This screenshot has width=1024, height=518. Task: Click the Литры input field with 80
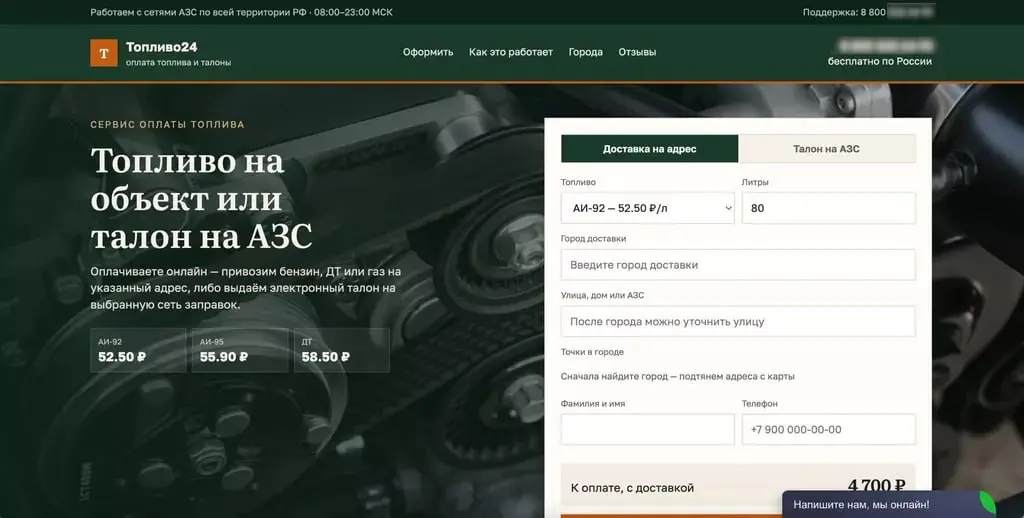pyautogui.click(x=829, y=208)
